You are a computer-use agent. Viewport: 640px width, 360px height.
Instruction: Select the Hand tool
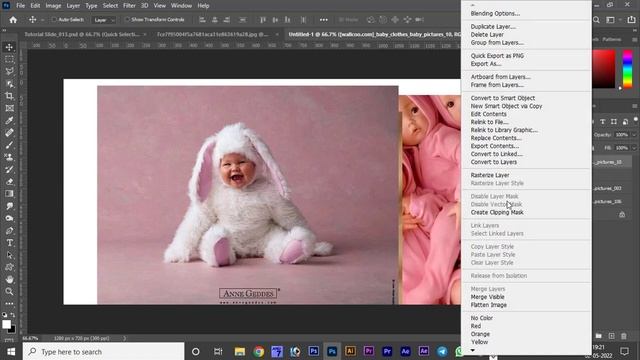click(x=9, y=280)
